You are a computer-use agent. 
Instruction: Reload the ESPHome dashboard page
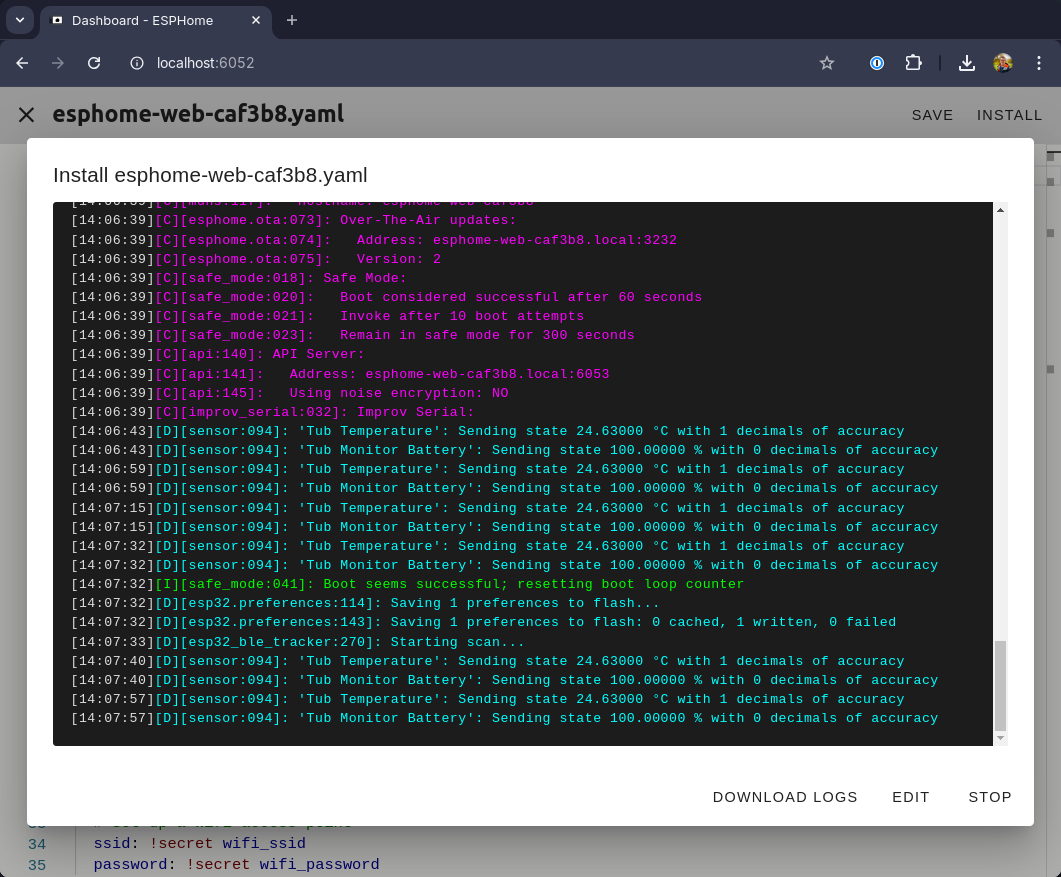point(94,63)
